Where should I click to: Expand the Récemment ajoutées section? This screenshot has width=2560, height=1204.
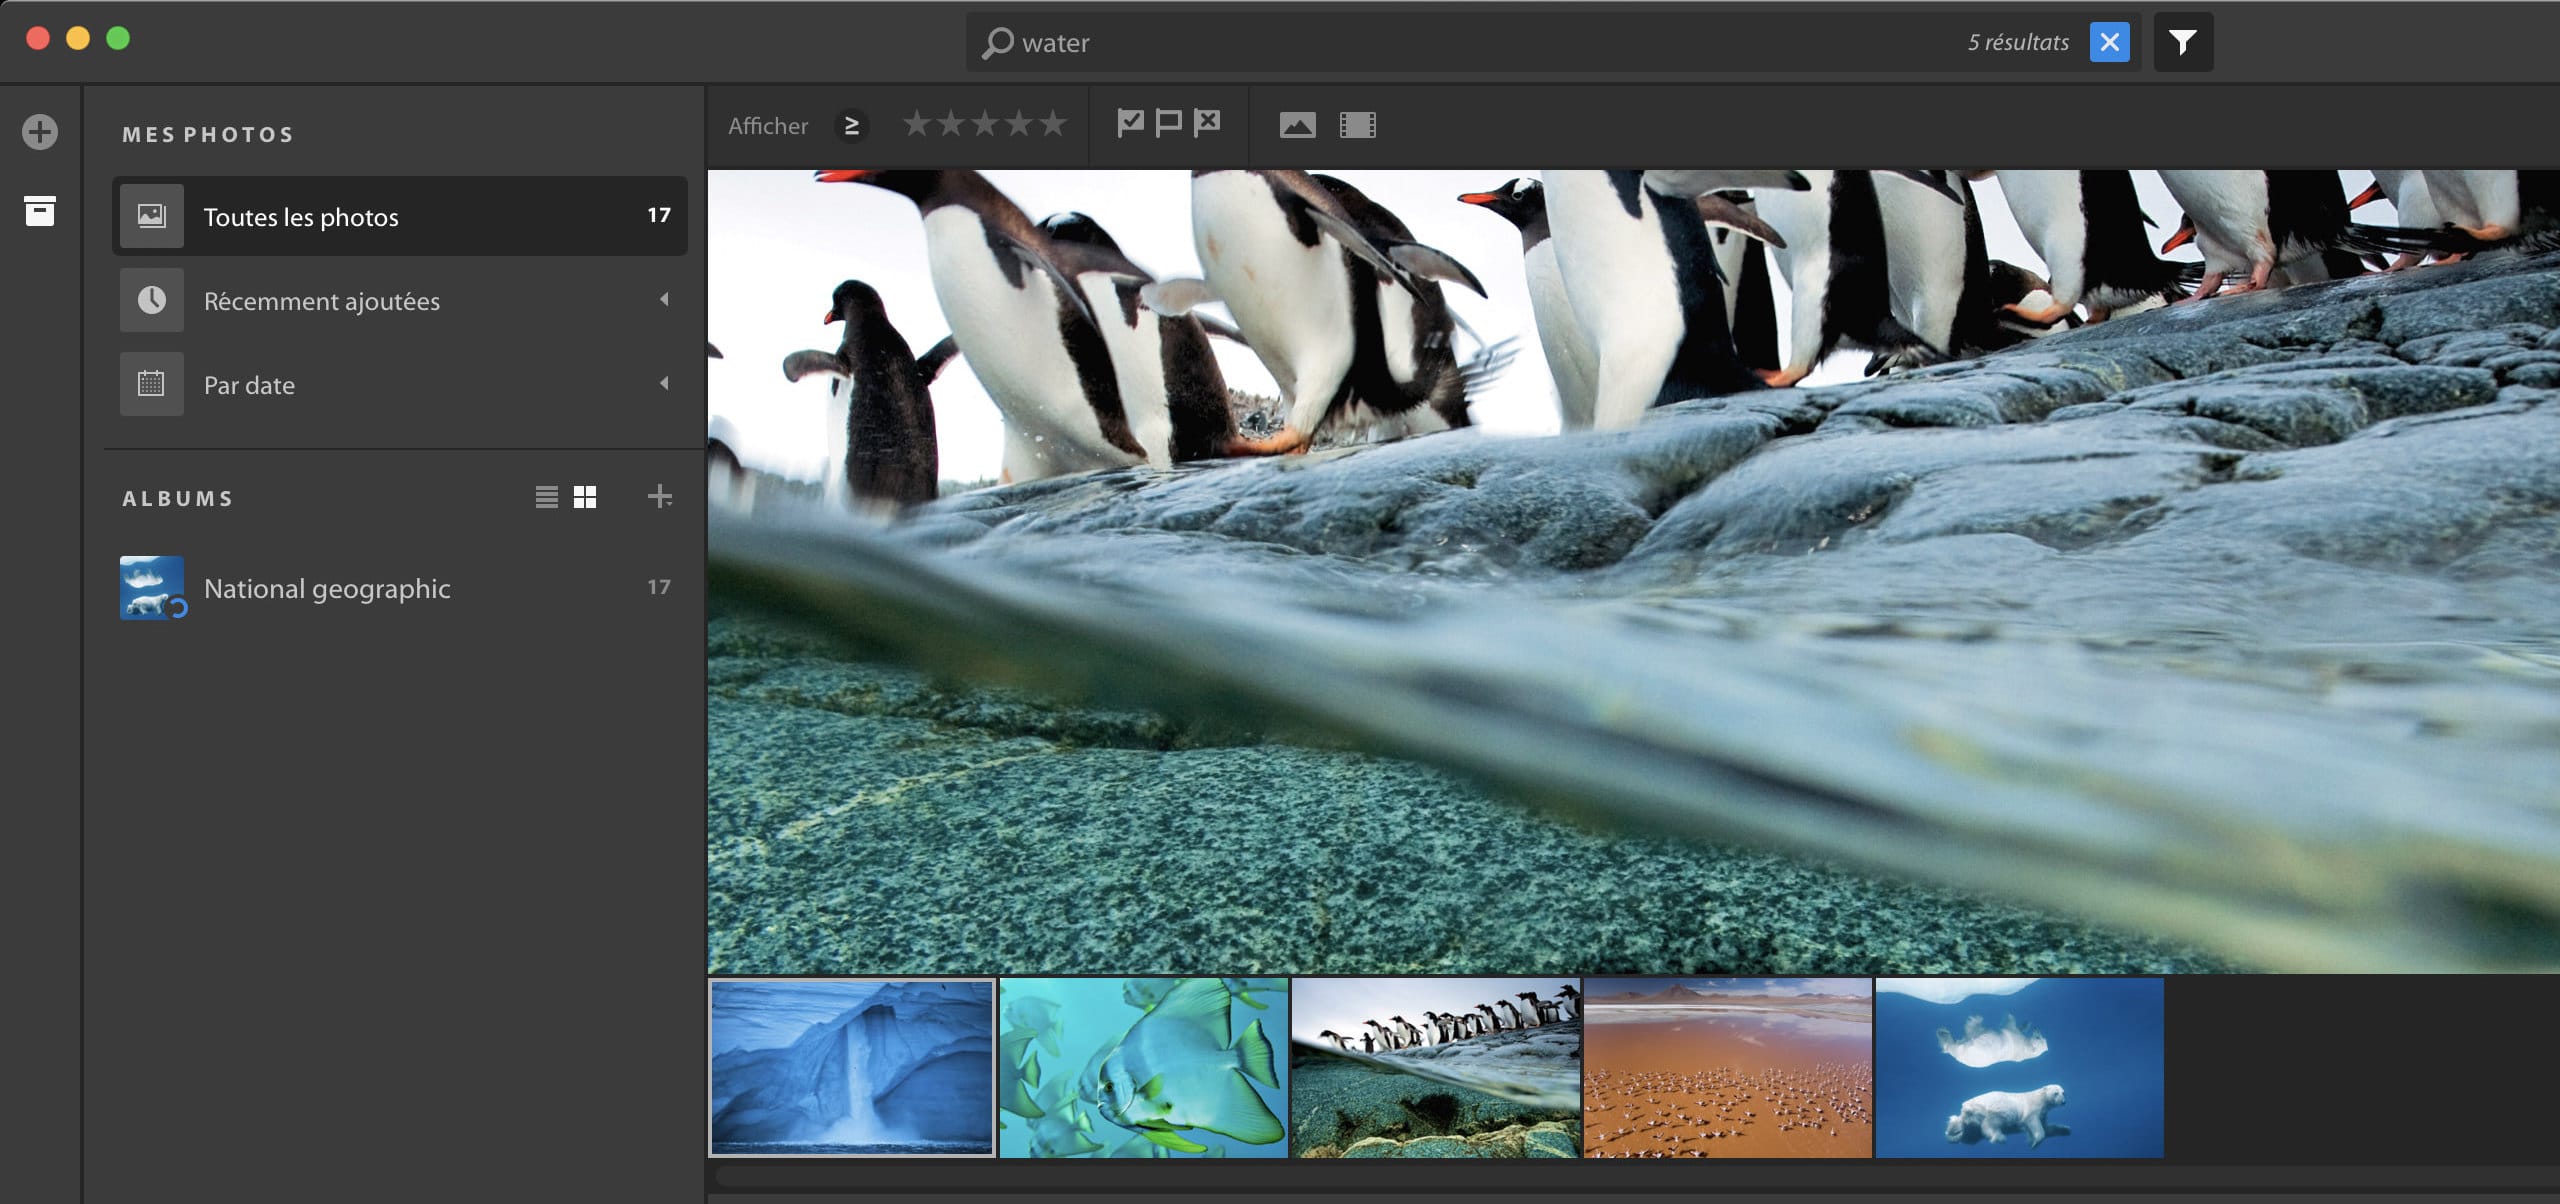pyautogui.click(x=664, y=300)
